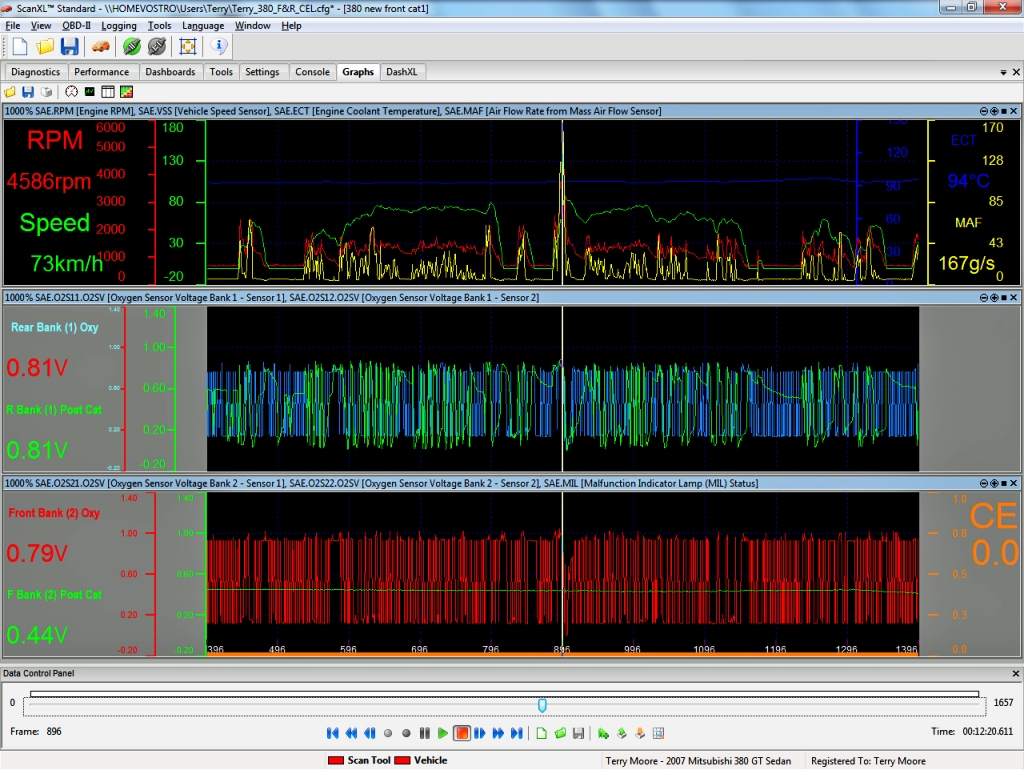Click the fullscreen icon in main toolbar
This screenshot has width=1024, height=770.
click(188, 46)
